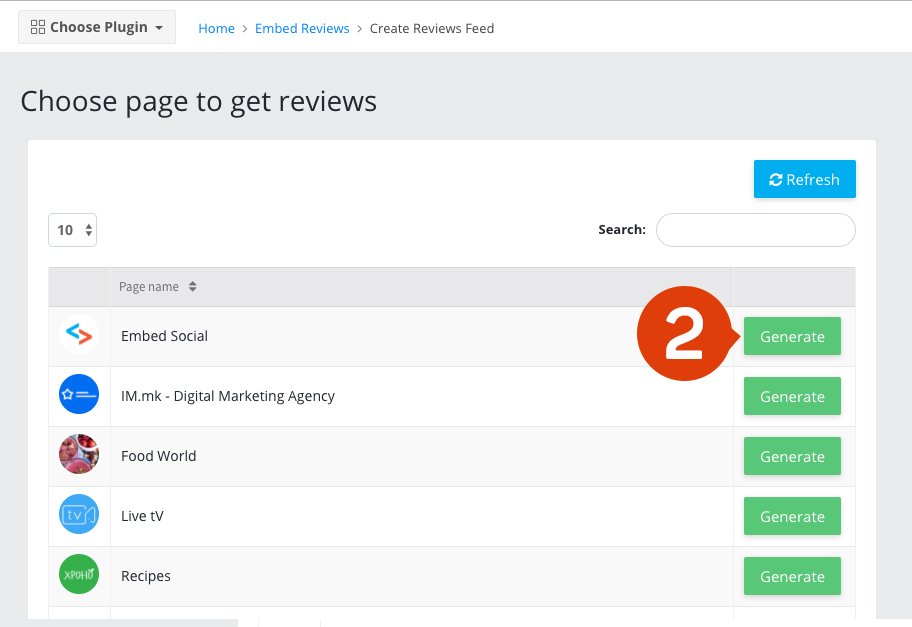
Task: Click the Live tV page logo
Action: pos(79,514)
